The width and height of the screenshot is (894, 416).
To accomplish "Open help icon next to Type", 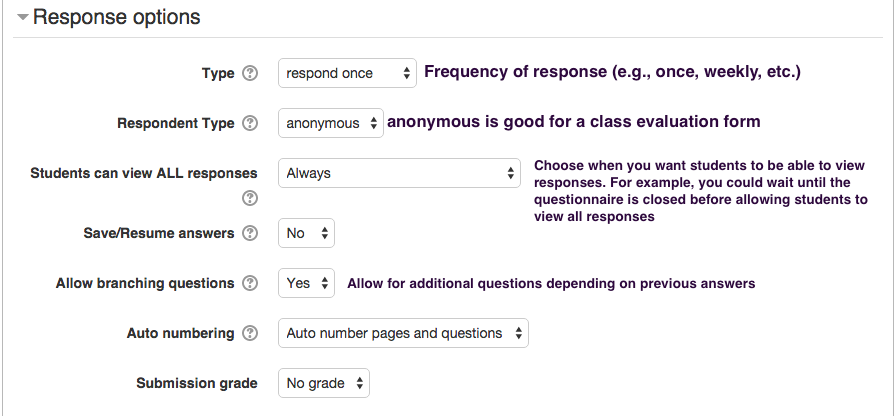I will point(250,73).
